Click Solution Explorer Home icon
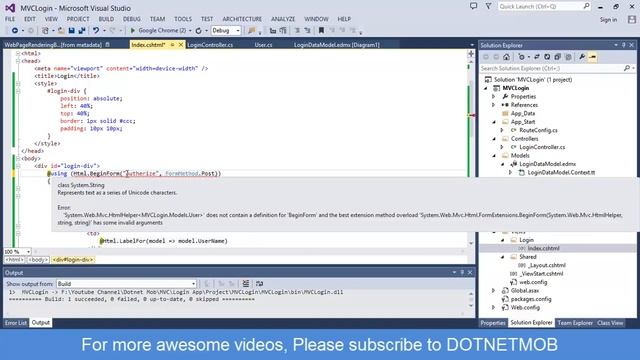This screenshot has width=640, height=360. point(507,57)
